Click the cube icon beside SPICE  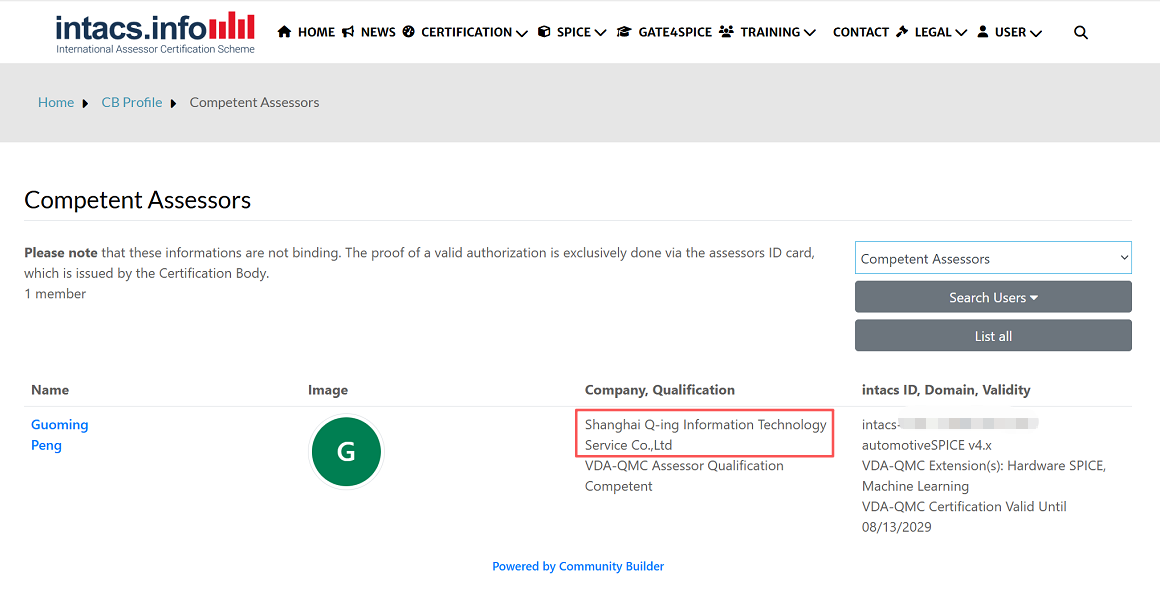coord(544,32)
